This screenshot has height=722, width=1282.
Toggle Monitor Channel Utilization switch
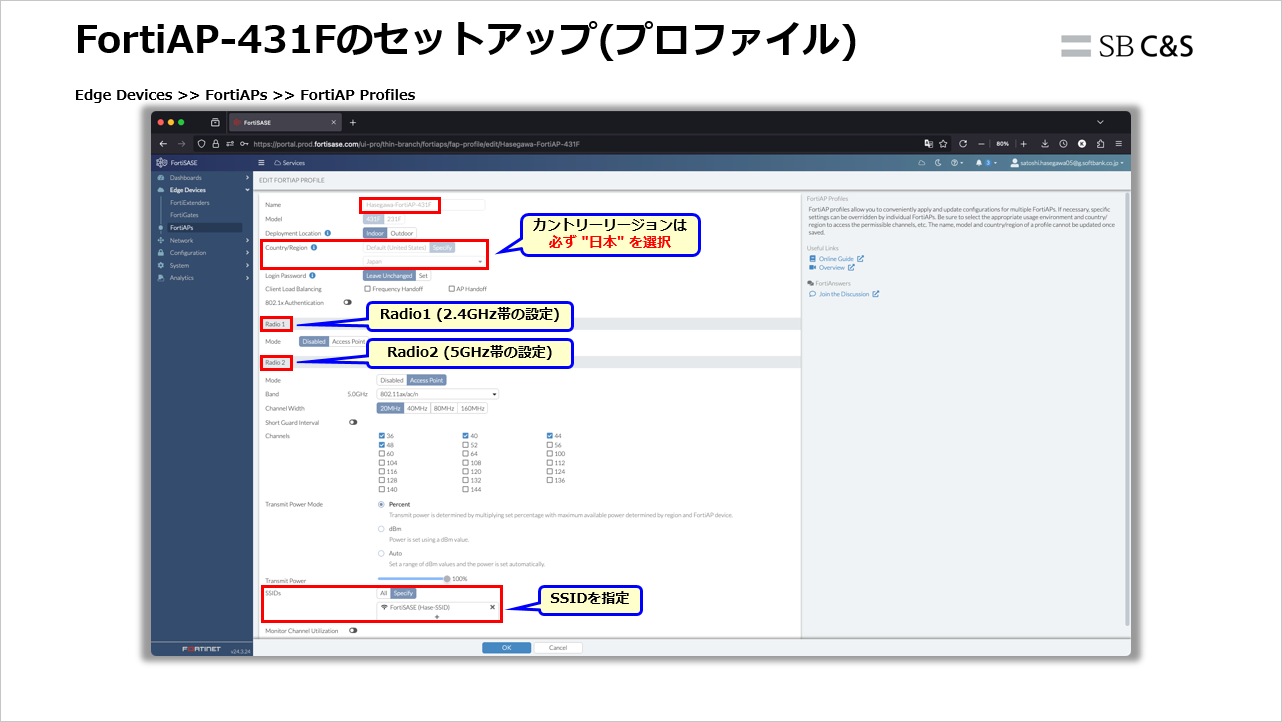click(353, 631)
